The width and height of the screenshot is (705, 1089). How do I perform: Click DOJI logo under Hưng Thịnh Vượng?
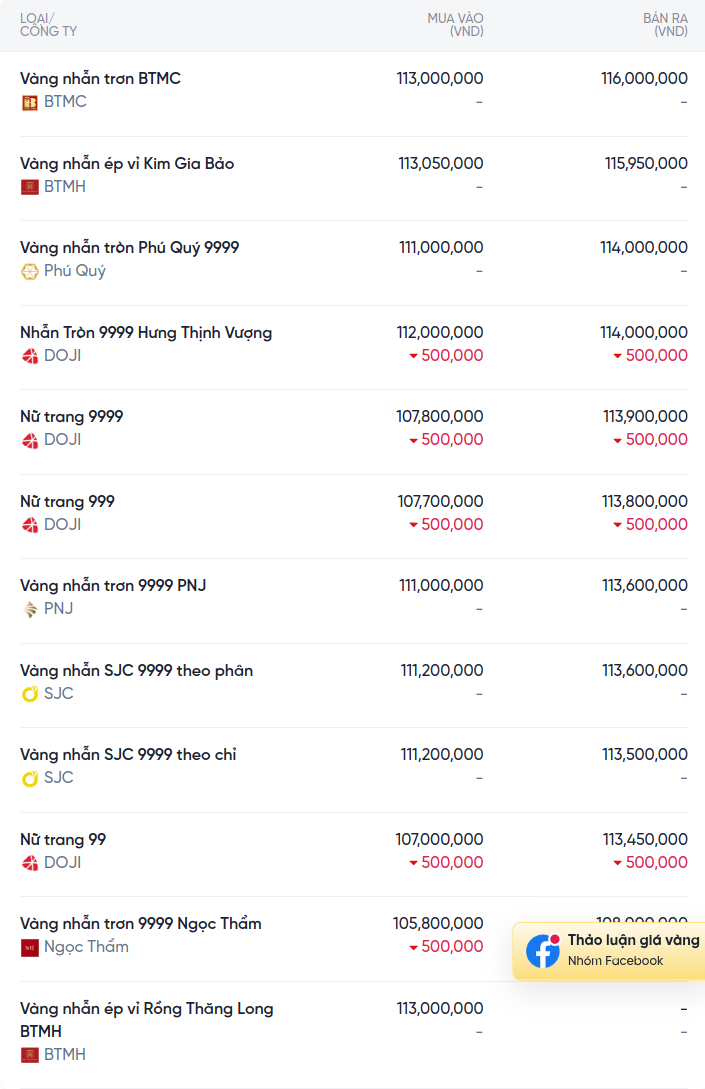[30, 356]
